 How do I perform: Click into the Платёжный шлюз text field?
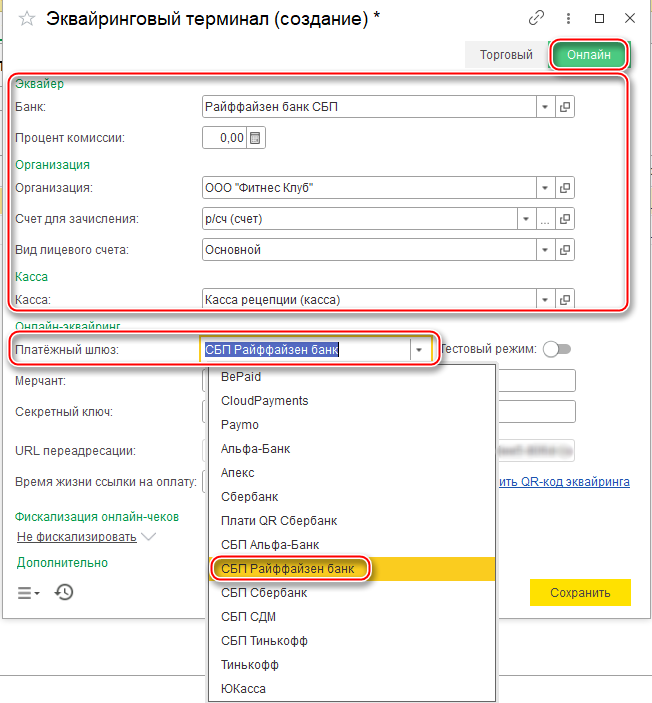coord(305,350)
